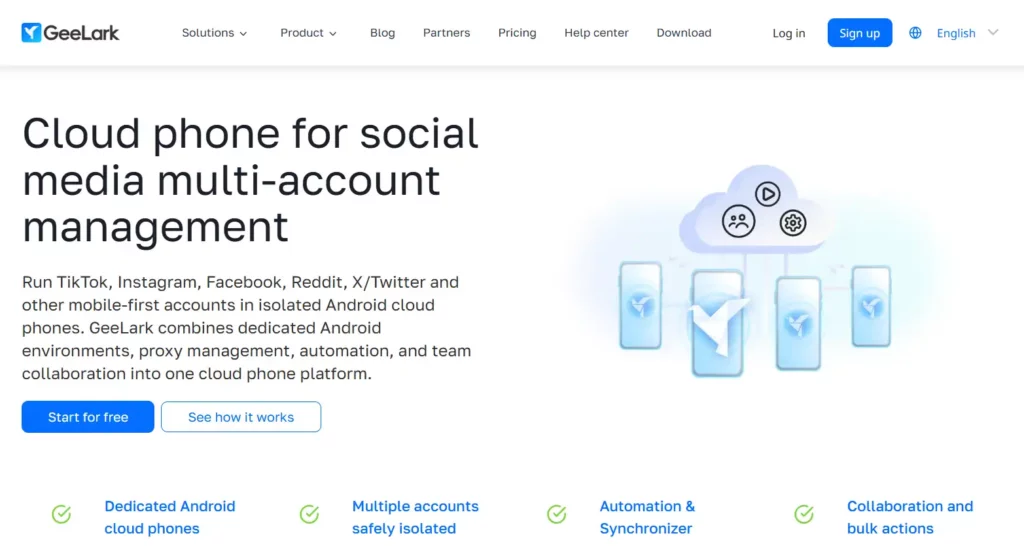Open the Partners page

tap(446, 33)
